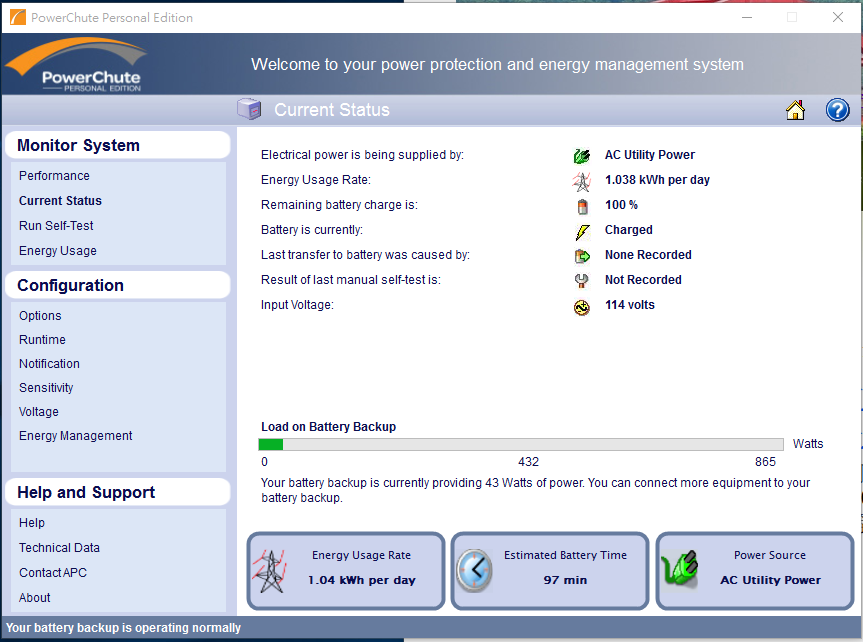Click the transfer arrow icon beside None Recorded
Screen dimensions: 863x642
[x=582, y=256]
